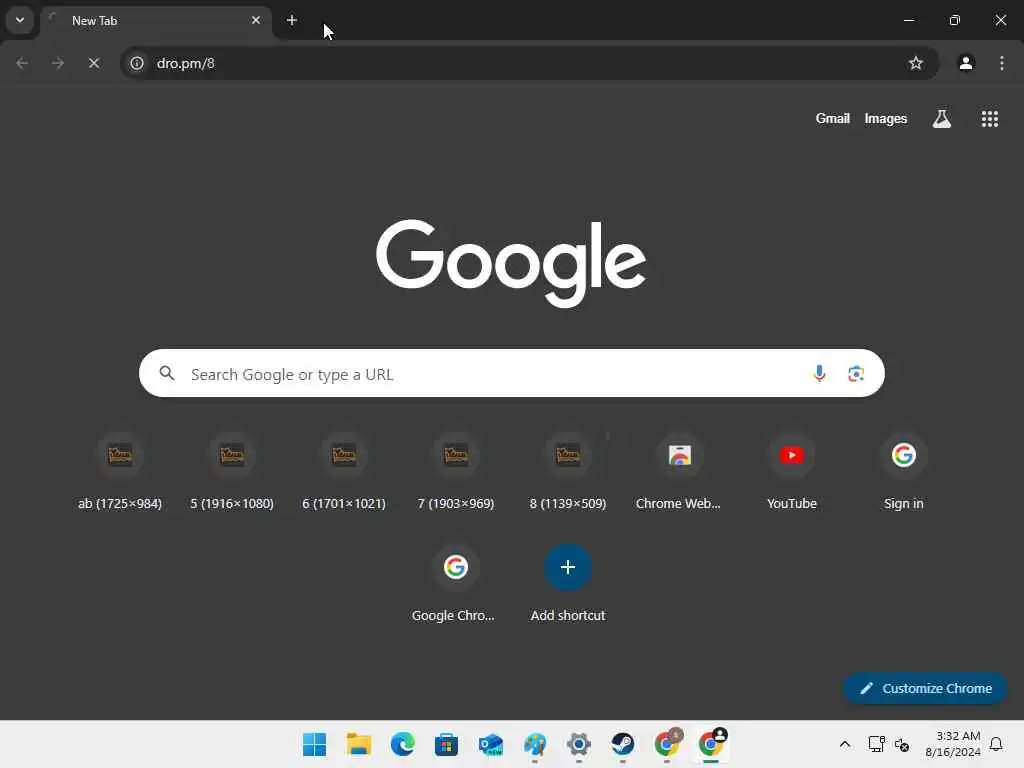Viewport: 1024px width, 768px height.
Task: Open the 6 (1701×1021) shortcut
Action: coord(344,471)
